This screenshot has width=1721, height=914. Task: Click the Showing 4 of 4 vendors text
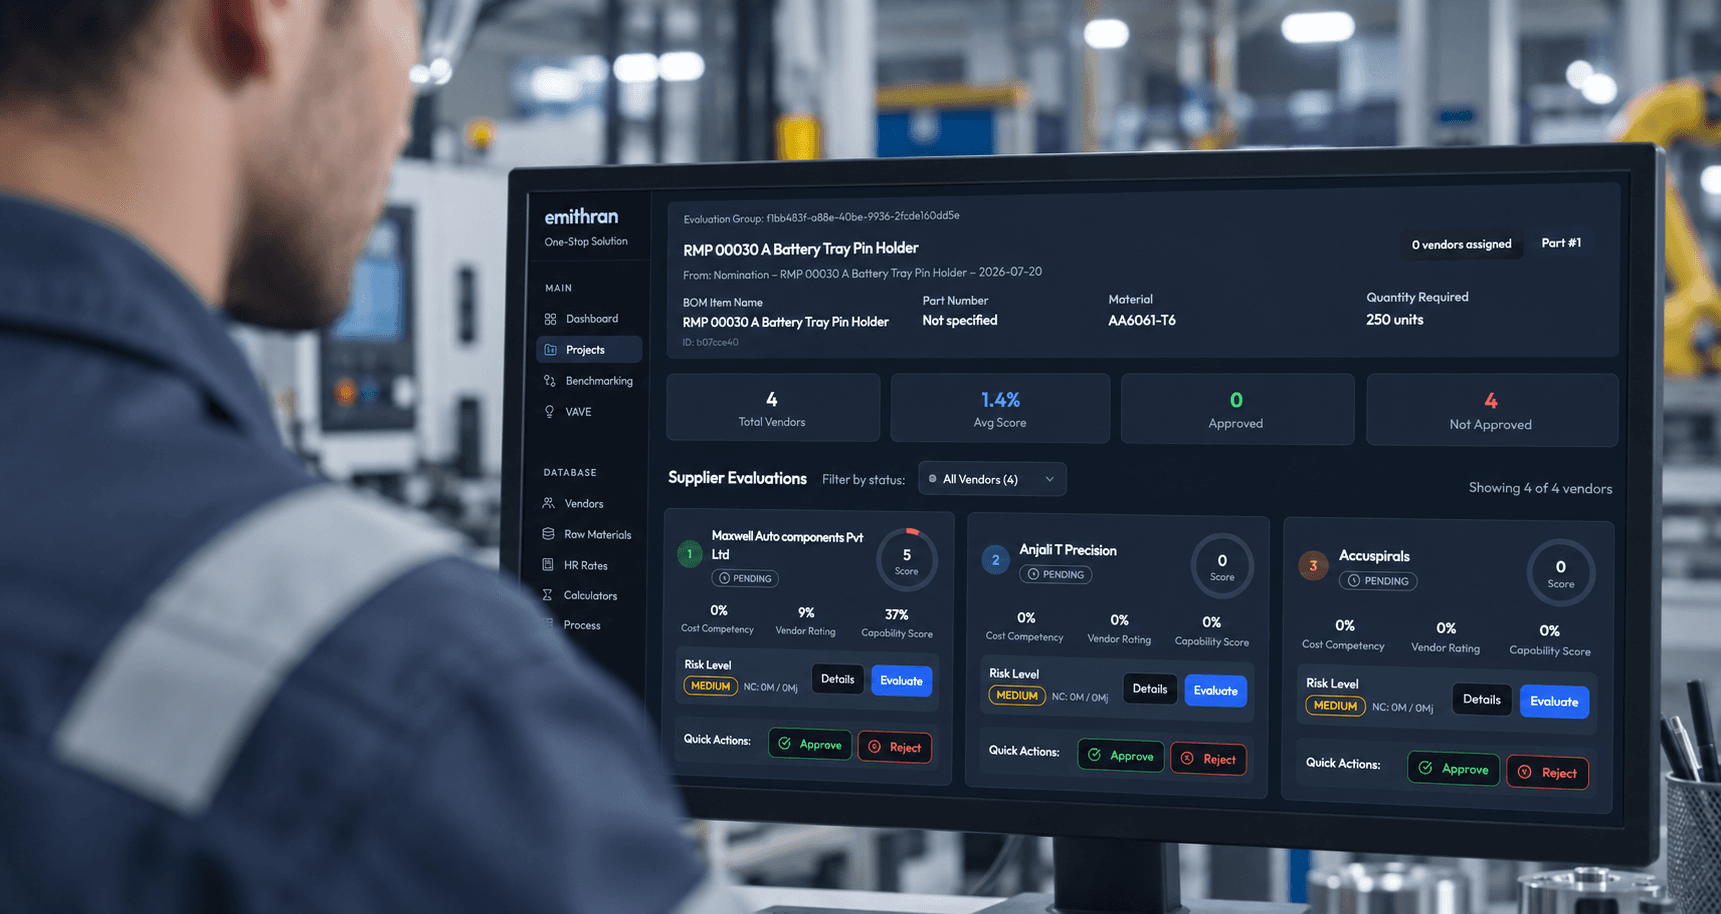(1540, 488)
